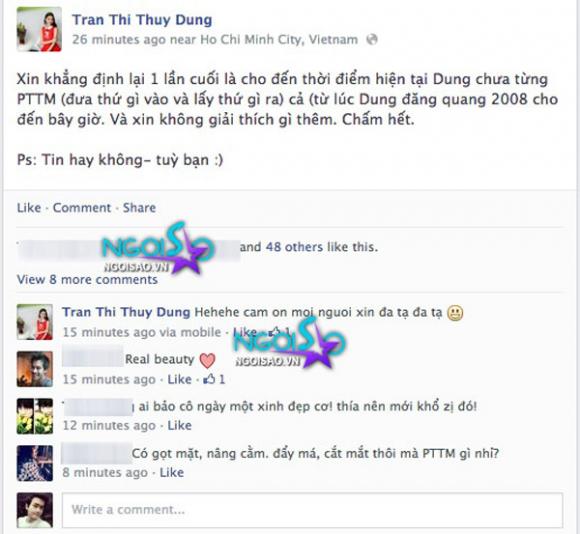The image size is (580, 534).
Task: Like the 12 minutes ago comment
Action: [179, 425]
